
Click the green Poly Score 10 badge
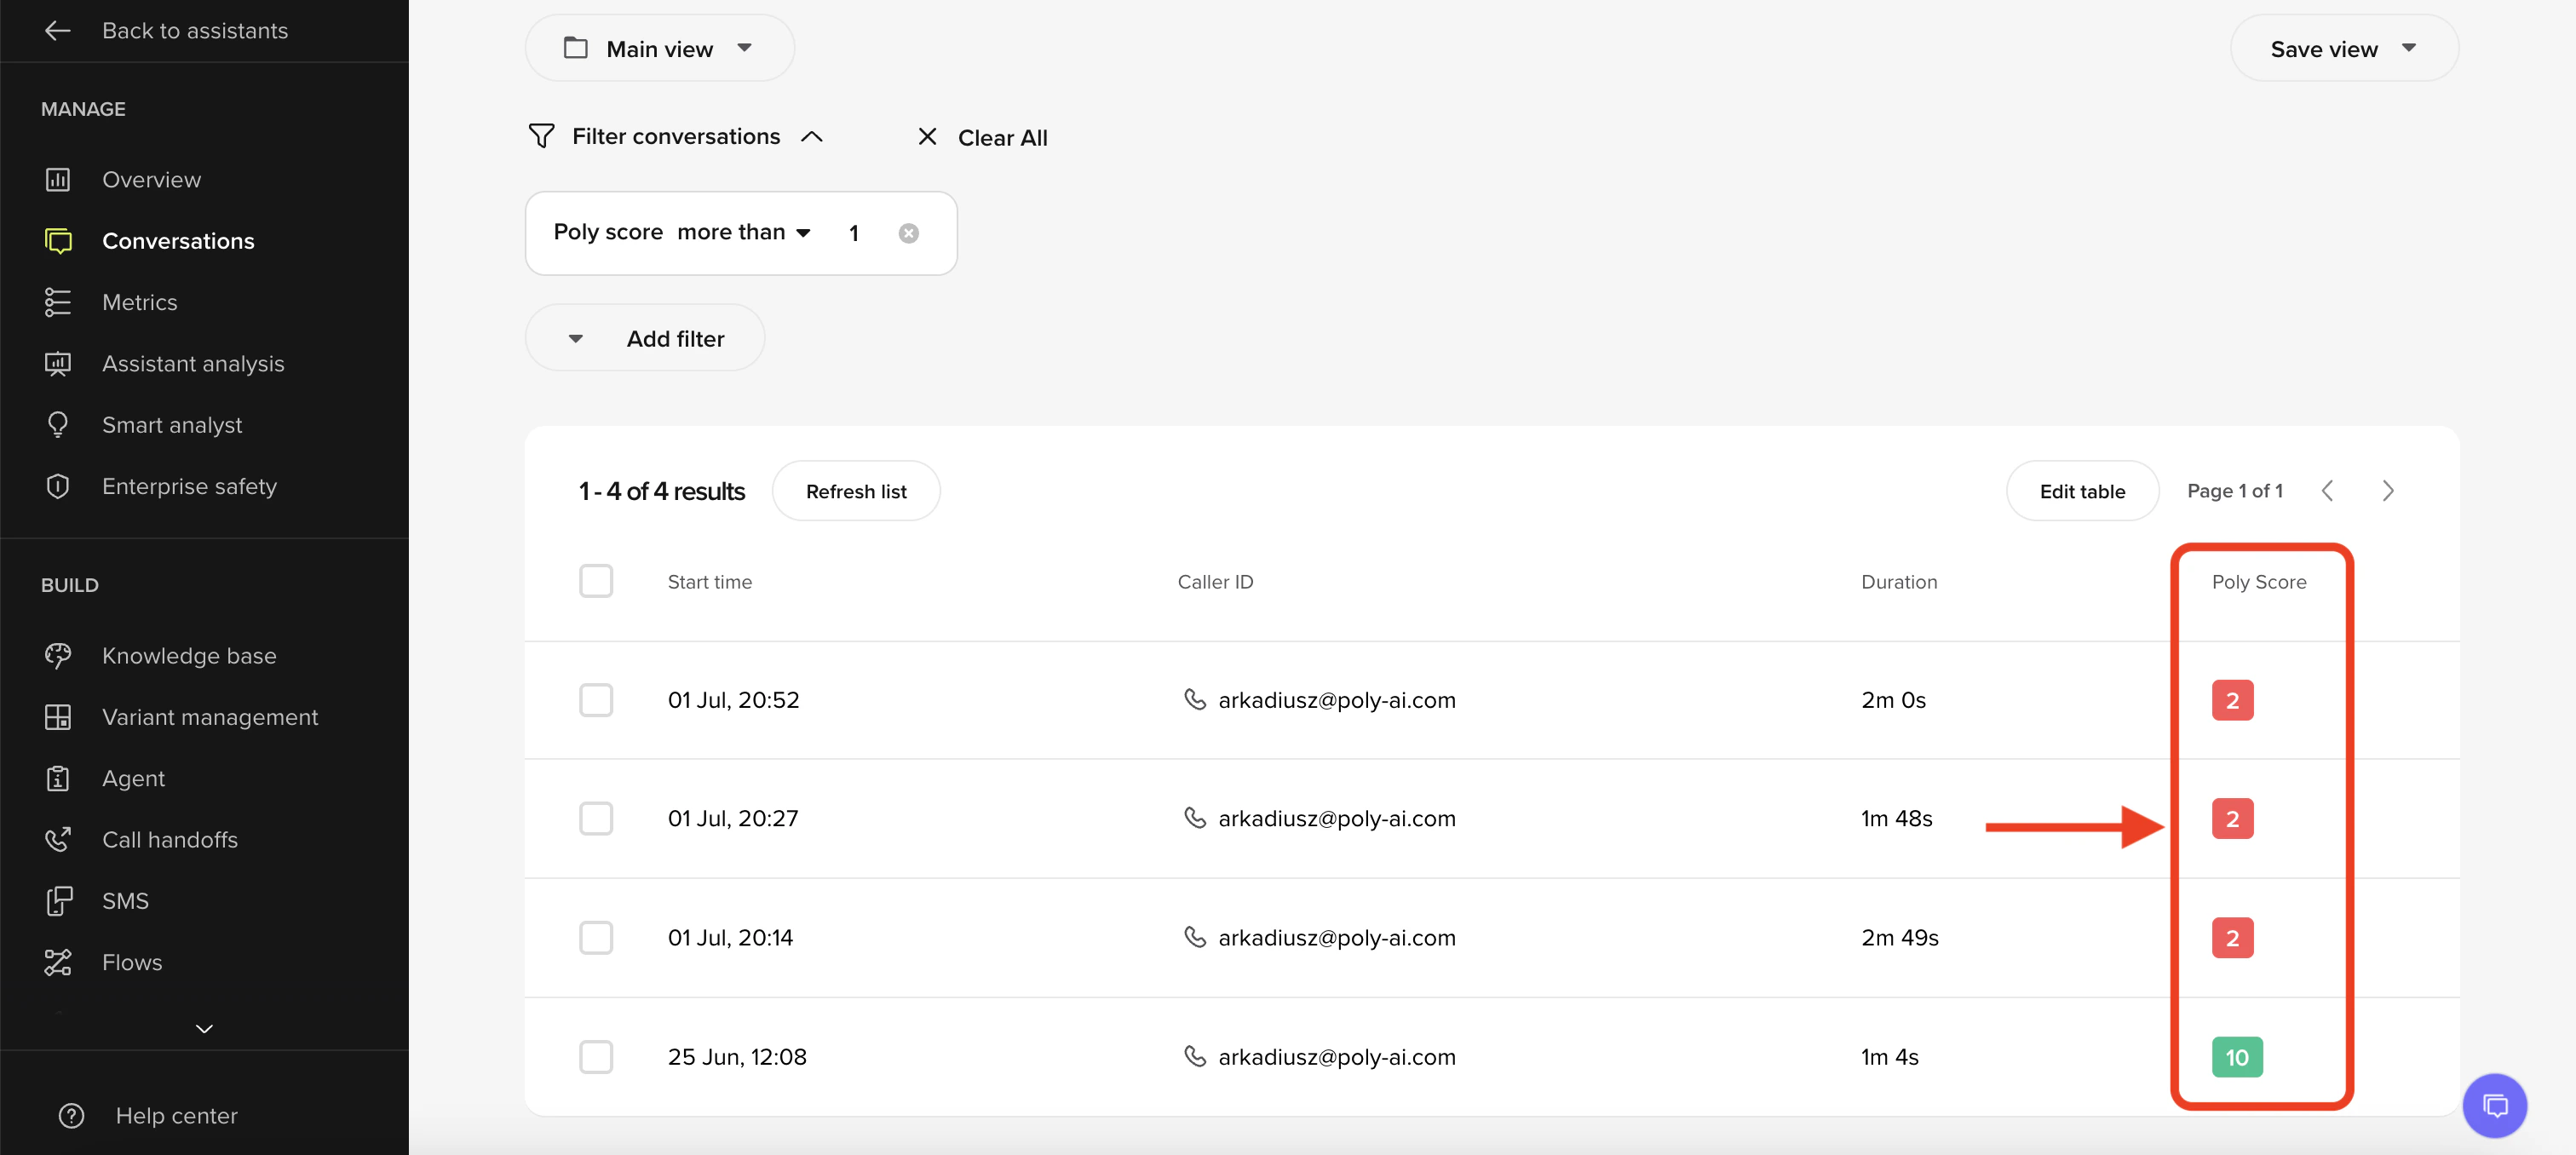(2236, 1057)
